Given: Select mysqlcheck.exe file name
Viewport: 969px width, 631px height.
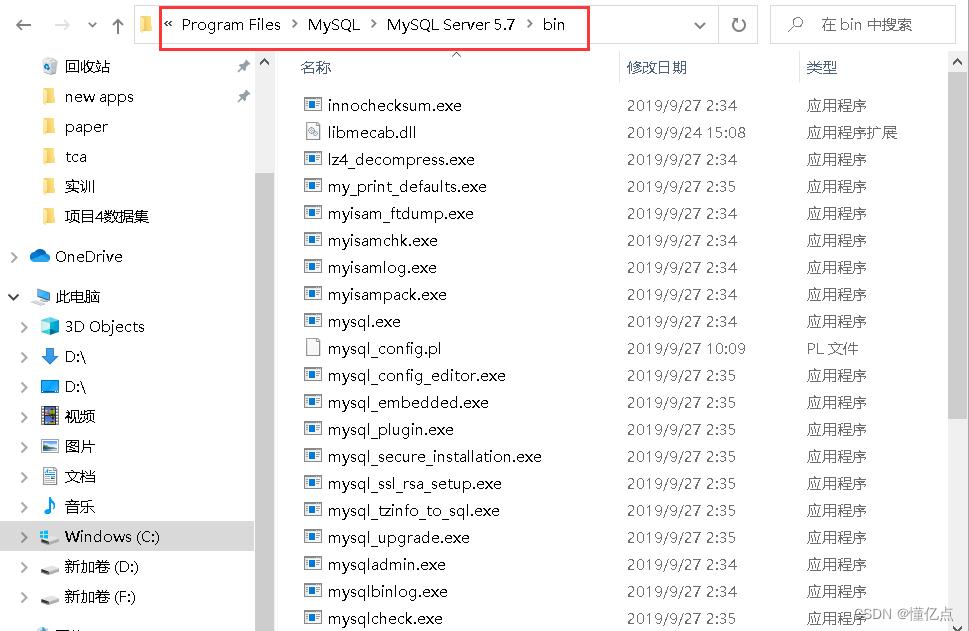Looking at the screenshot, I should tap(385, 619).
